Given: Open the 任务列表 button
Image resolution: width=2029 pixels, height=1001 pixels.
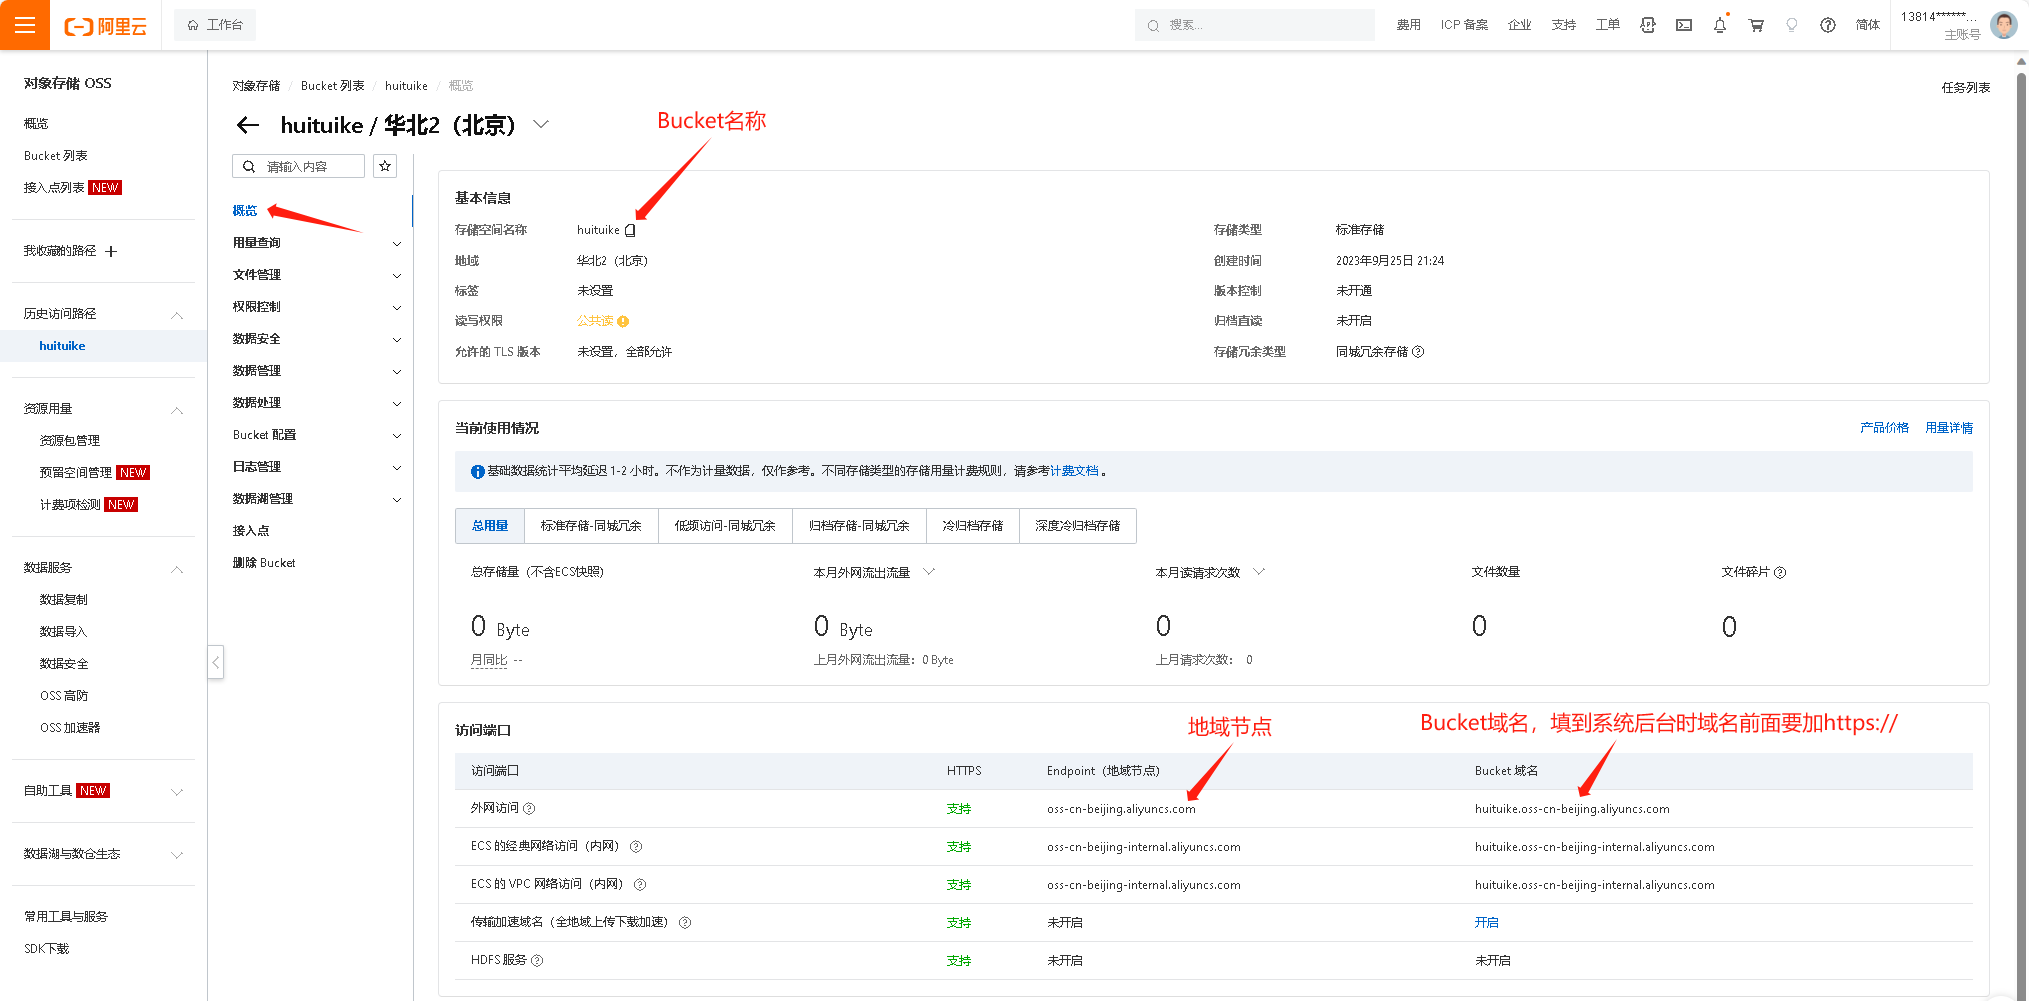Looking at the screenshot, I should (x=1966, y=88).
